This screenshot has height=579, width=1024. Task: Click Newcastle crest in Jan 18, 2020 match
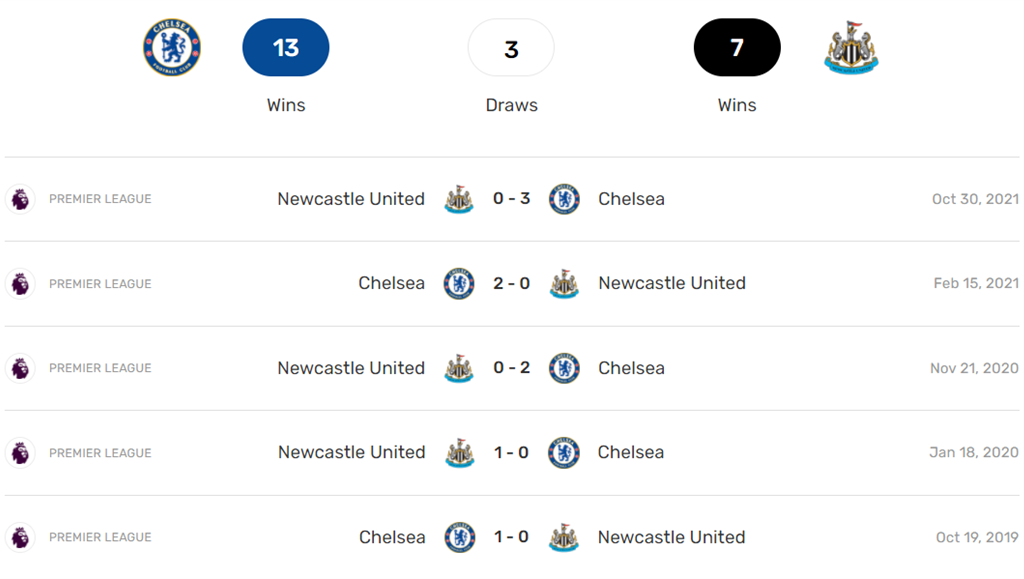[459, 453]
